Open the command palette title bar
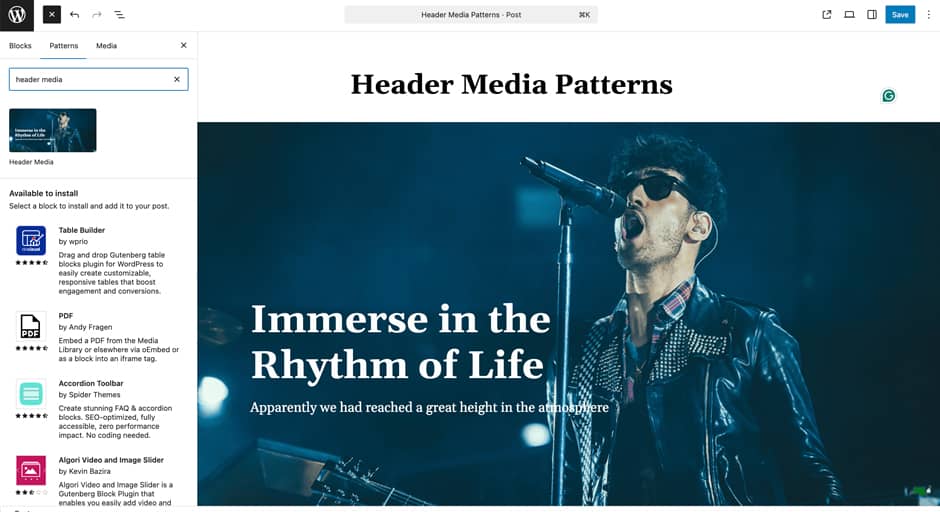 [471, 15]
